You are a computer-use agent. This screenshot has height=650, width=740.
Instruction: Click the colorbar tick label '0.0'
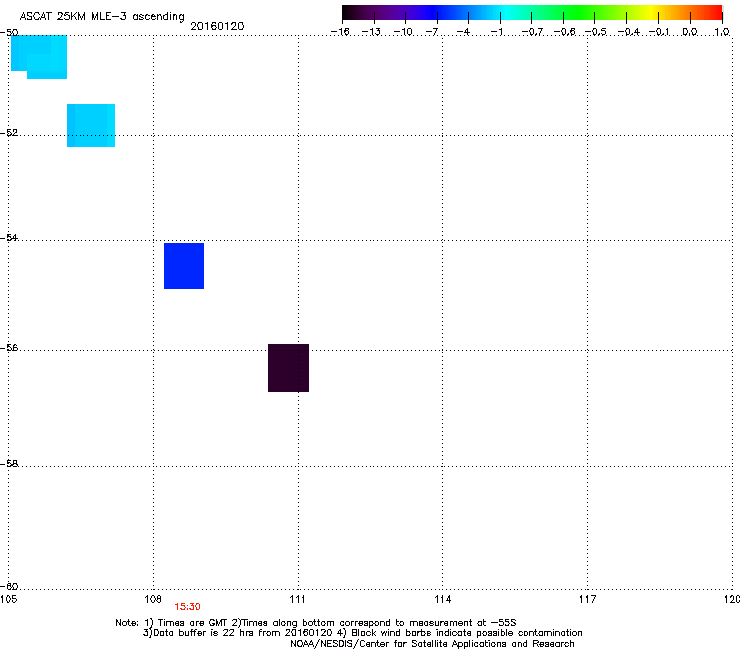point(690,32)
